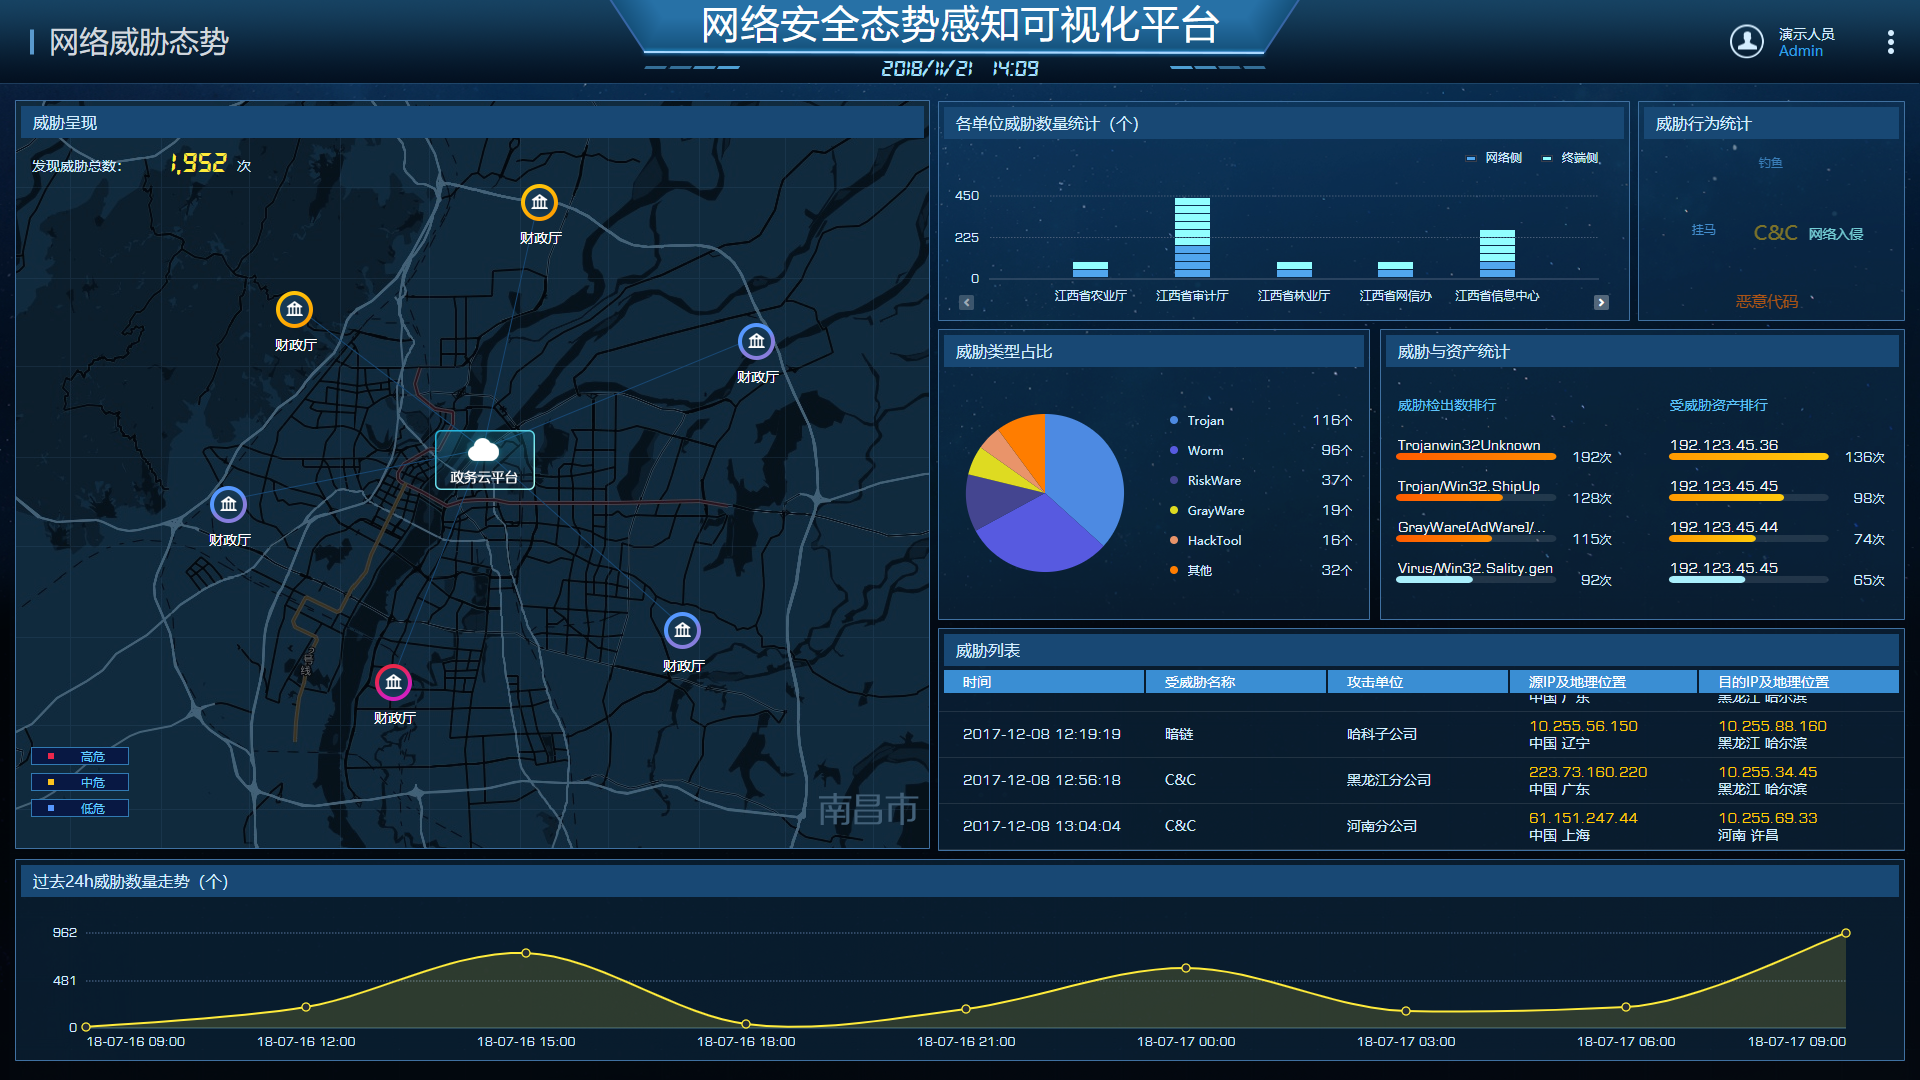Click trend data point at 18-07-16 18:00
This screenshot has height=1080, width=1920.
746,1024
